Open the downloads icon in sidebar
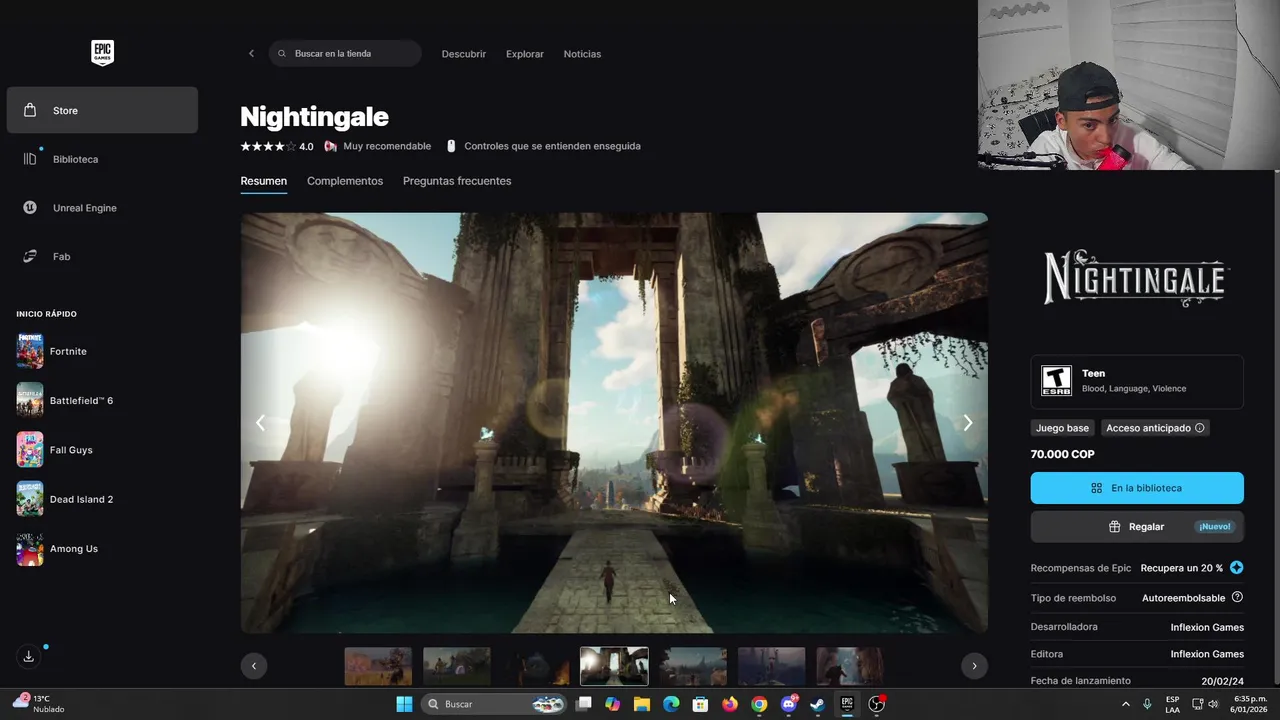The width and height of the screenshot is (1280, 720). (29, 656)
